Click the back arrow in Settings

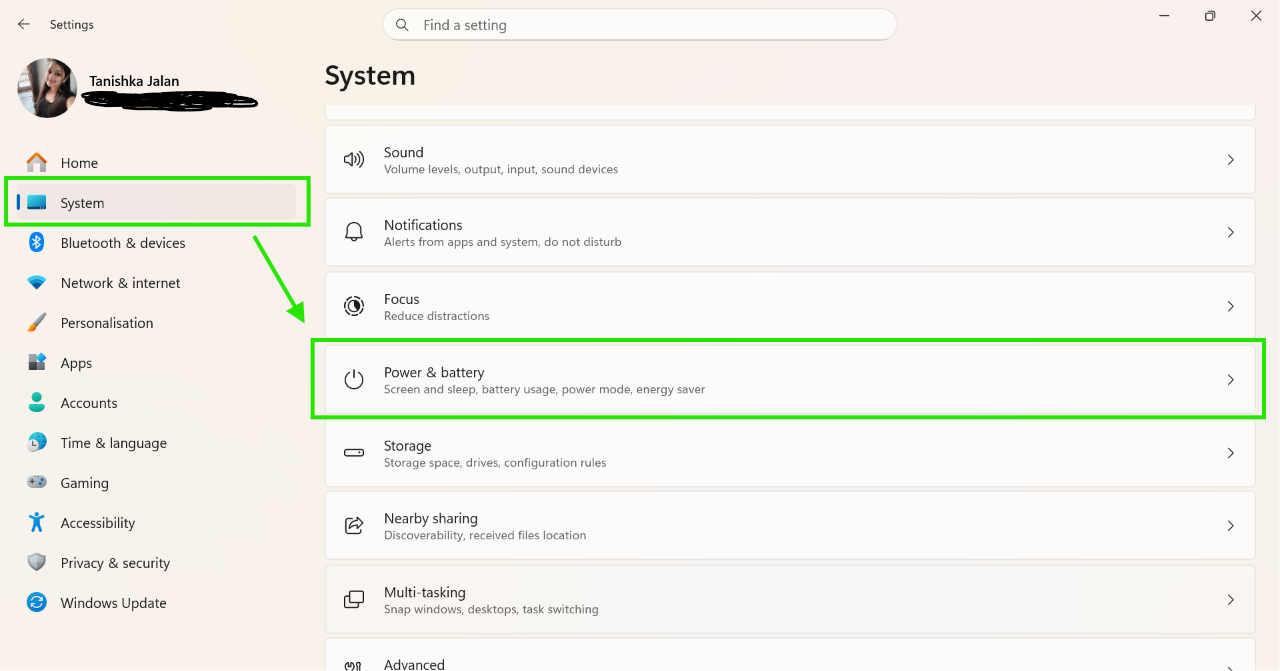point(24,24)
